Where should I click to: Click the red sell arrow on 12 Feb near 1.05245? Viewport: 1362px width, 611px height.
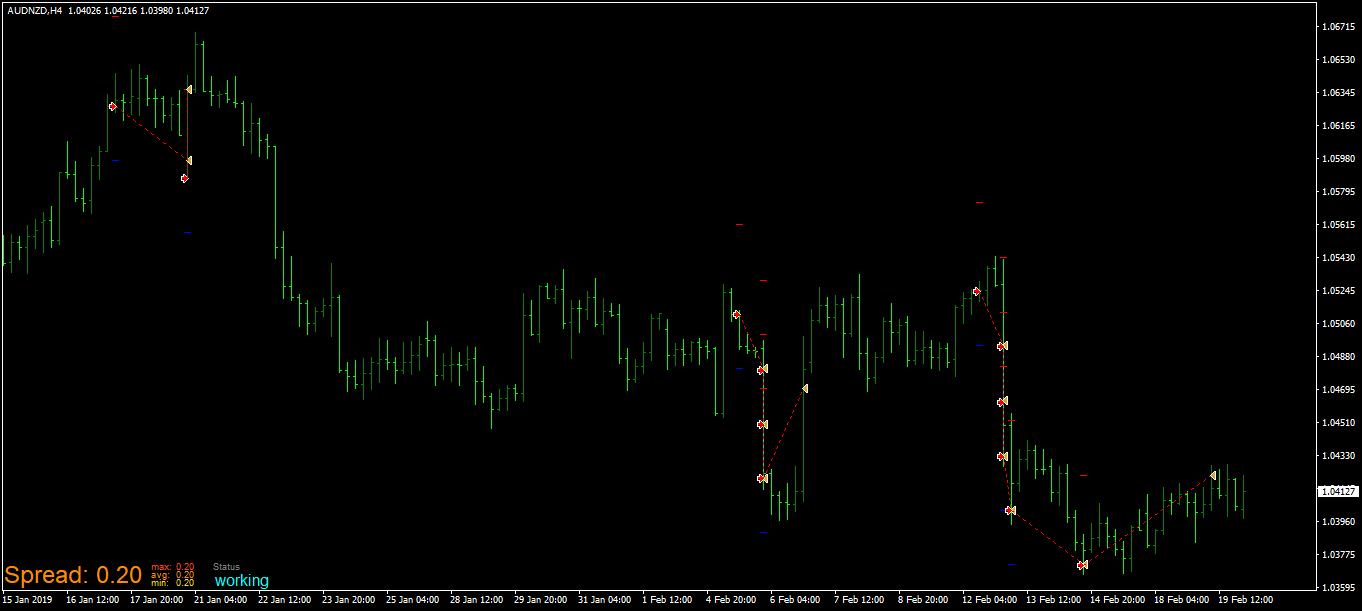(976, 291)
